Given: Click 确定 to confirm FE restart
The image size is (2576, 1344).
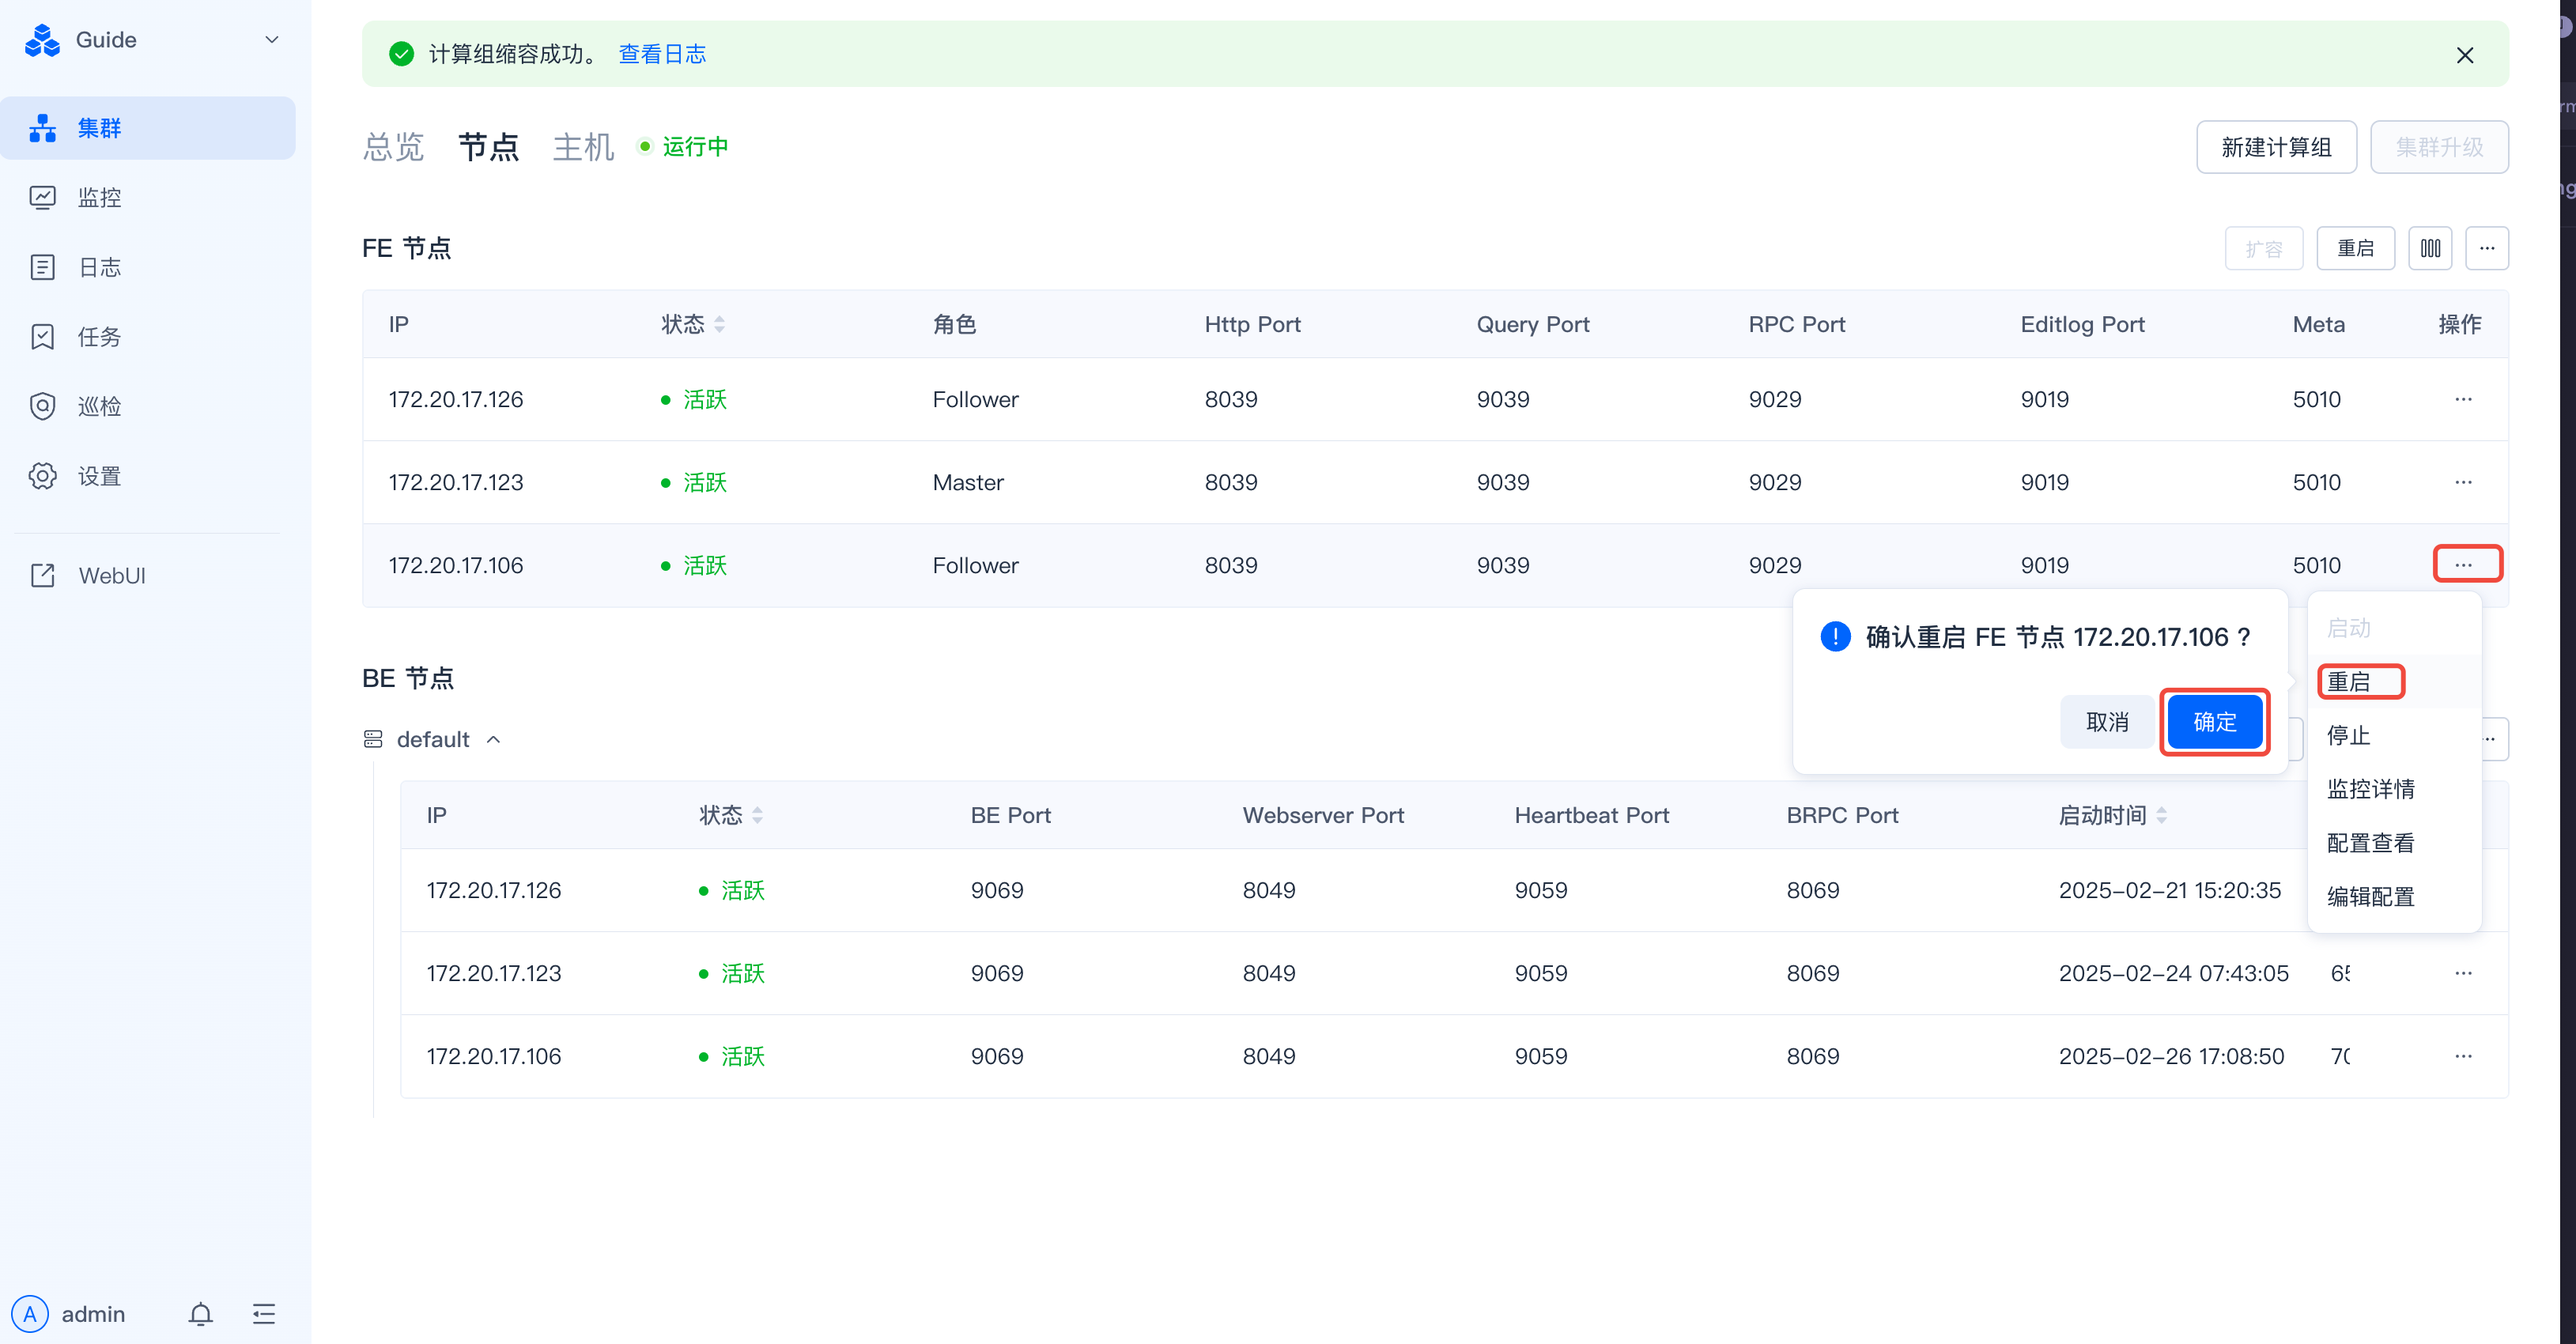Looking at the screenshot, I should pos(2214,722).
